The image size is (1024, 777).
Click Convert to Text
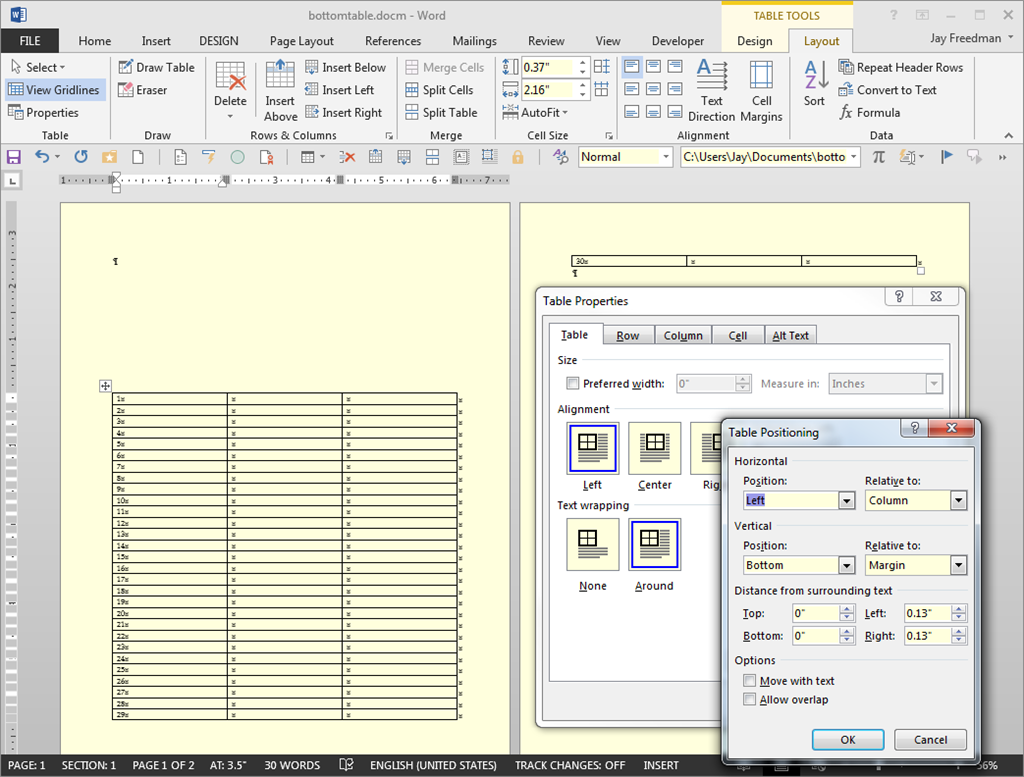[x=888, y=90]
